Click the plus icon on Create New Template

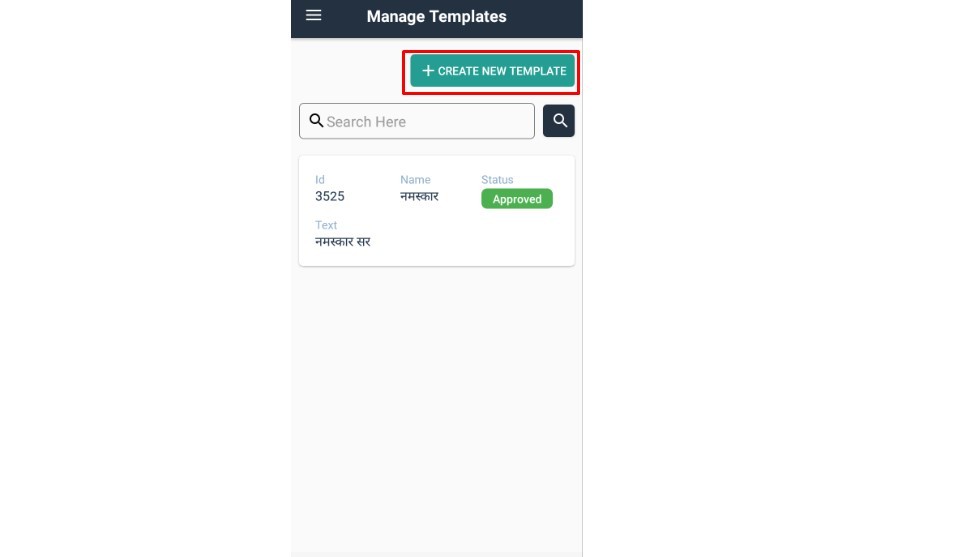[x=428, y=71]
